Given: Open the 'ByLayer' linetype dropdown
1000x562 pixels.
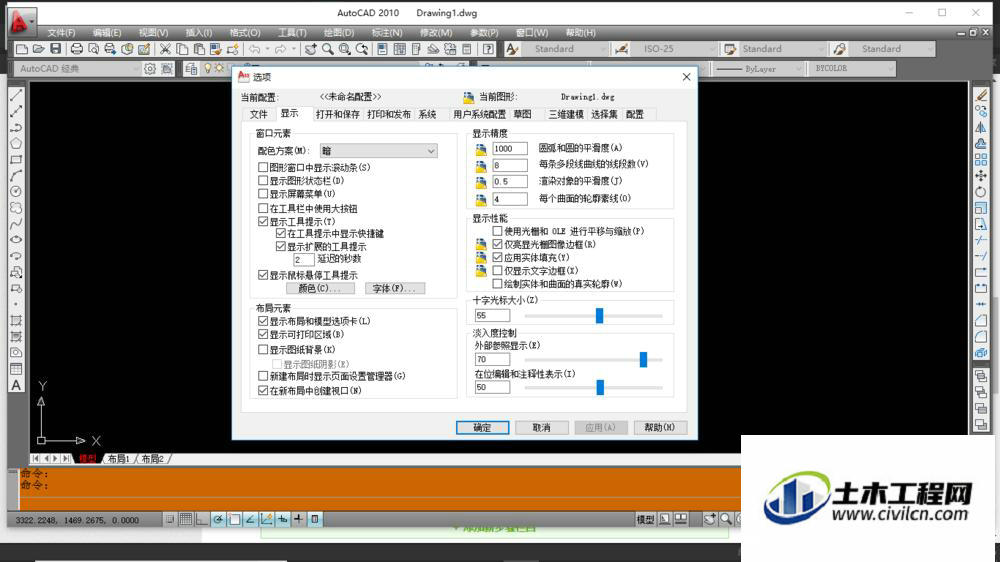Looking at the screenshot, I should coord(758,69).
